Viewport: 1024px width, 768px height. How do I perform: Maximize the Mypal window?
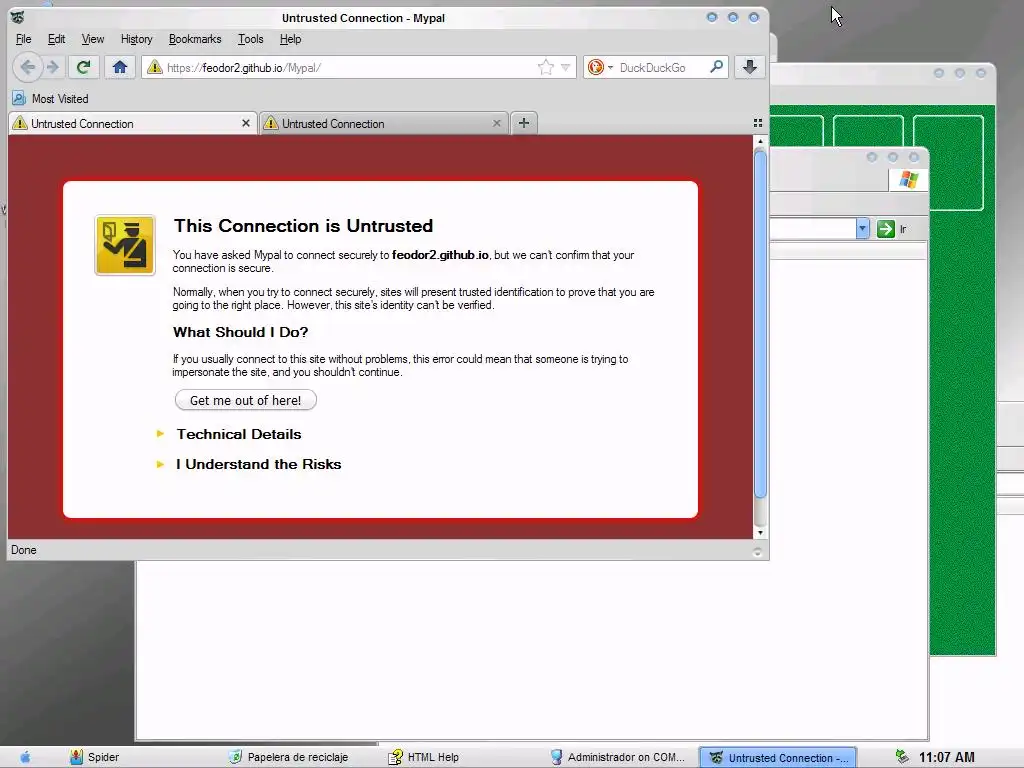point(733,18)
